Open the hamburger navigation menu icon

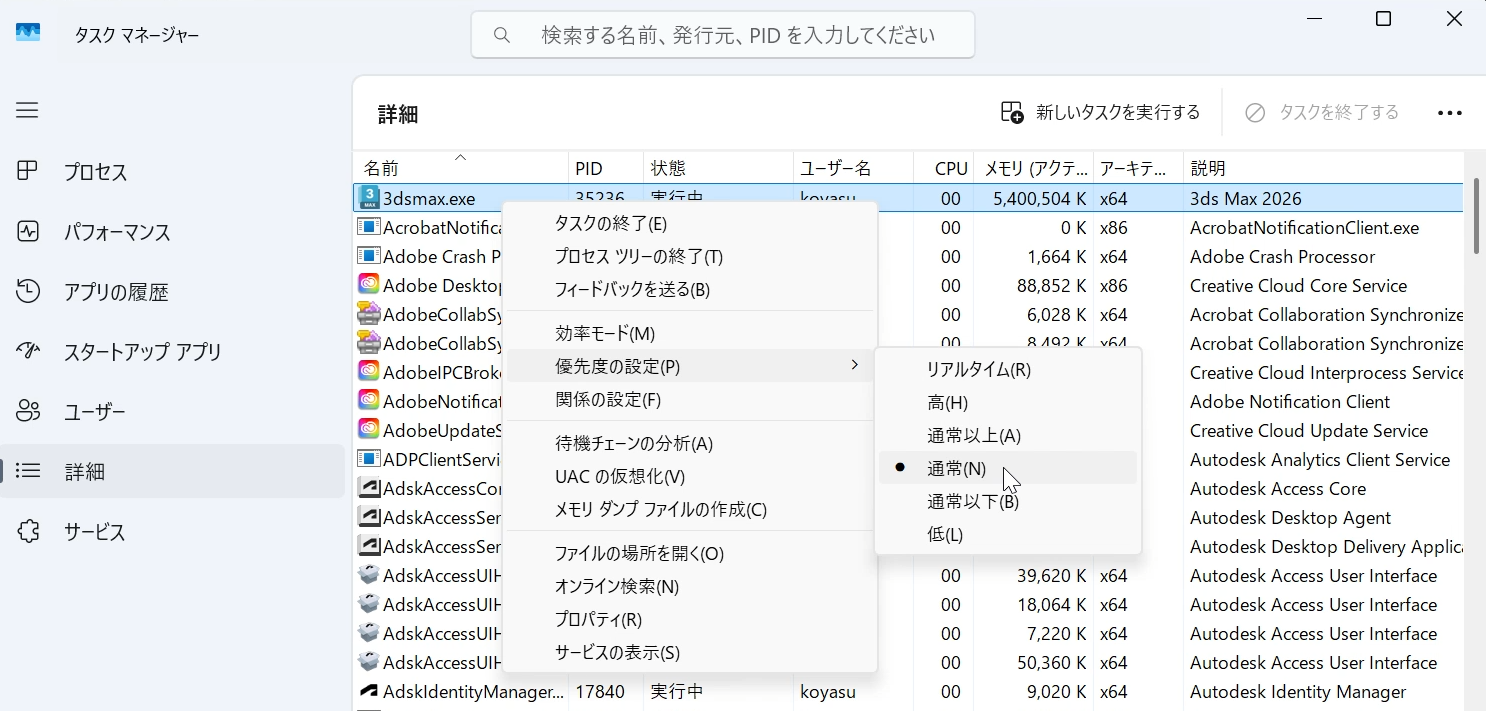(x=27, y=110)
